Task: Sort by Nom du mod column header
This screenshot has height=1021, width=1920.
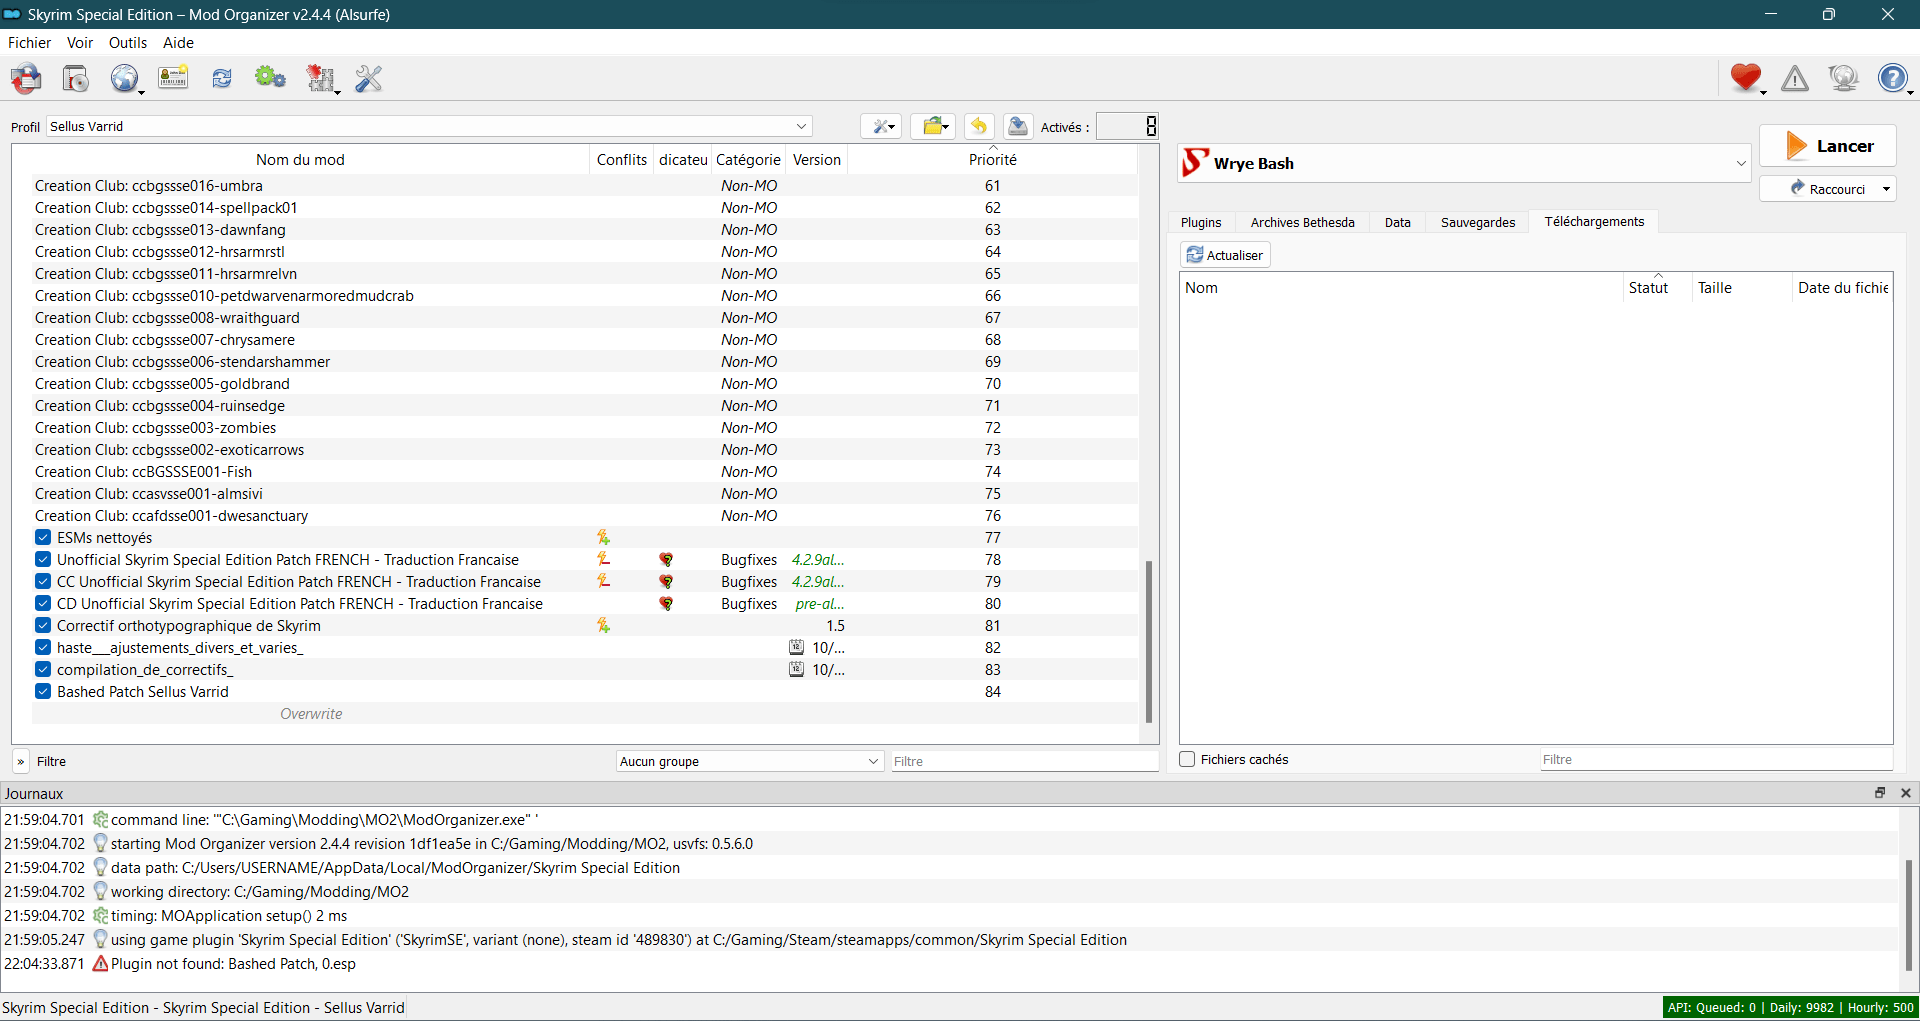Action: [300, 160]
